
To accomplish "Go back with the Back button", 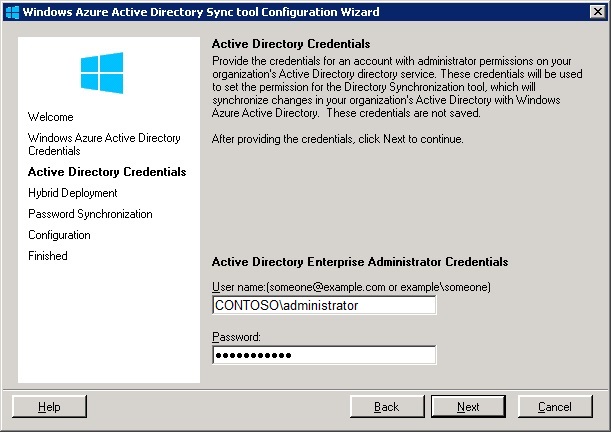I will click(x=387, y=406).
